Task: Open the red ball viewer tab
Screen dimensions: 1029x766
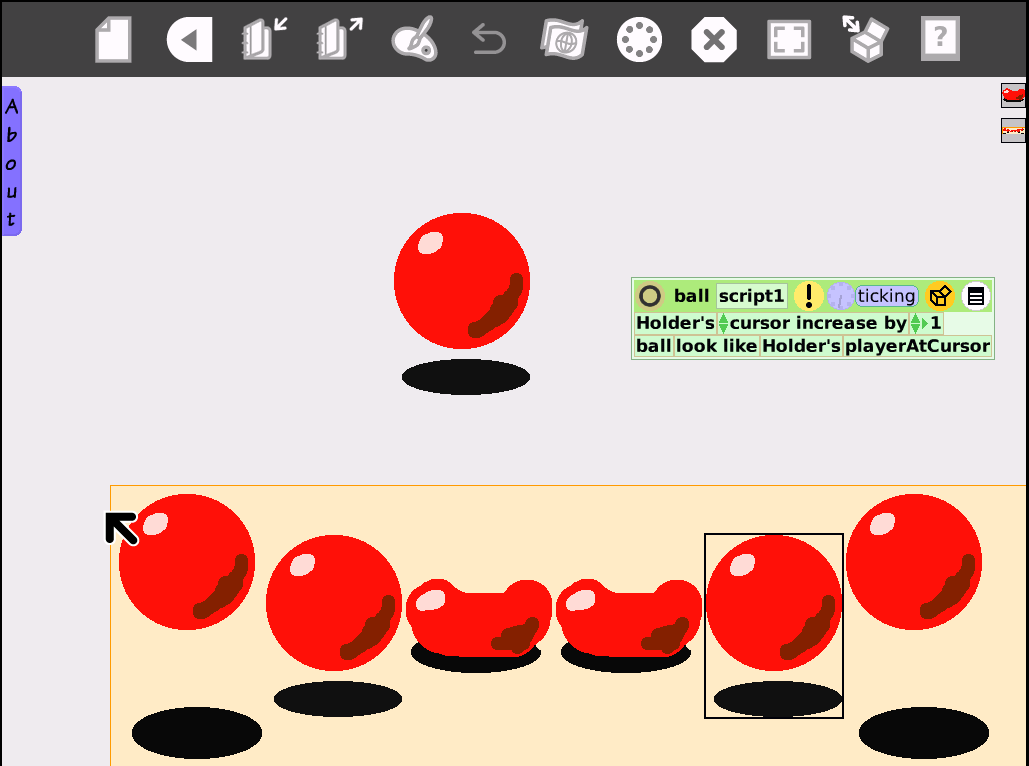Action: [1013, 95]
